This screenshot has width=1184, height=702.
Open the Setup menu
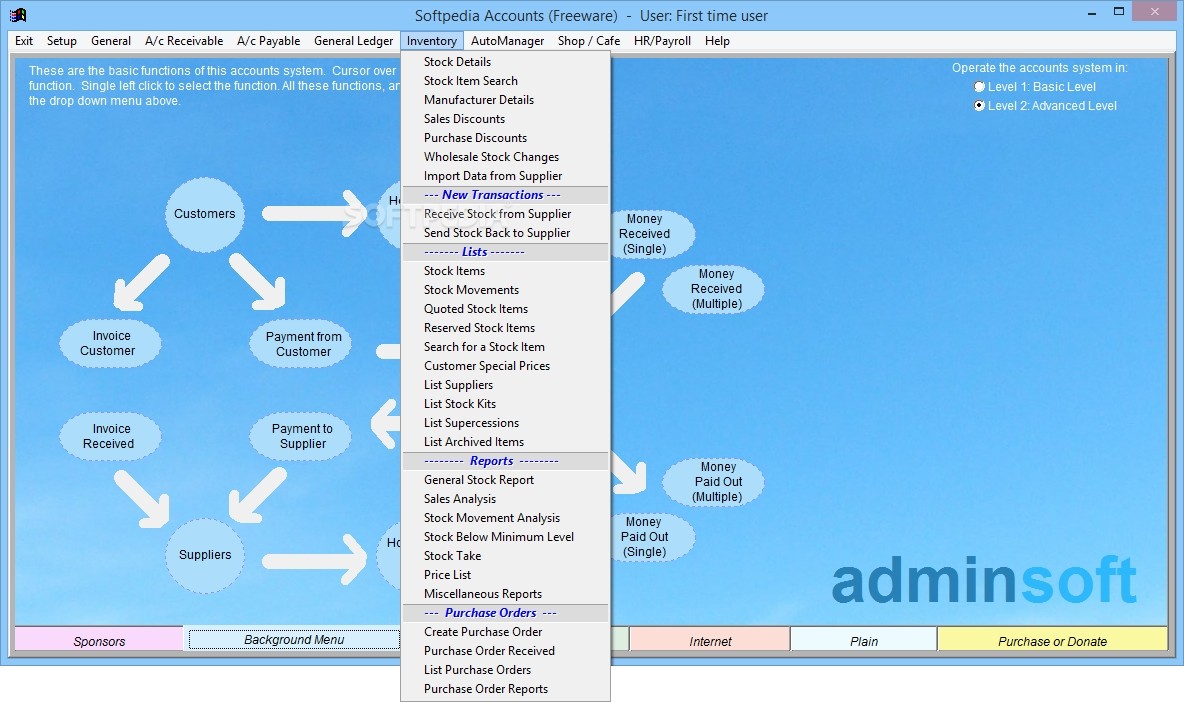[61, 41]
